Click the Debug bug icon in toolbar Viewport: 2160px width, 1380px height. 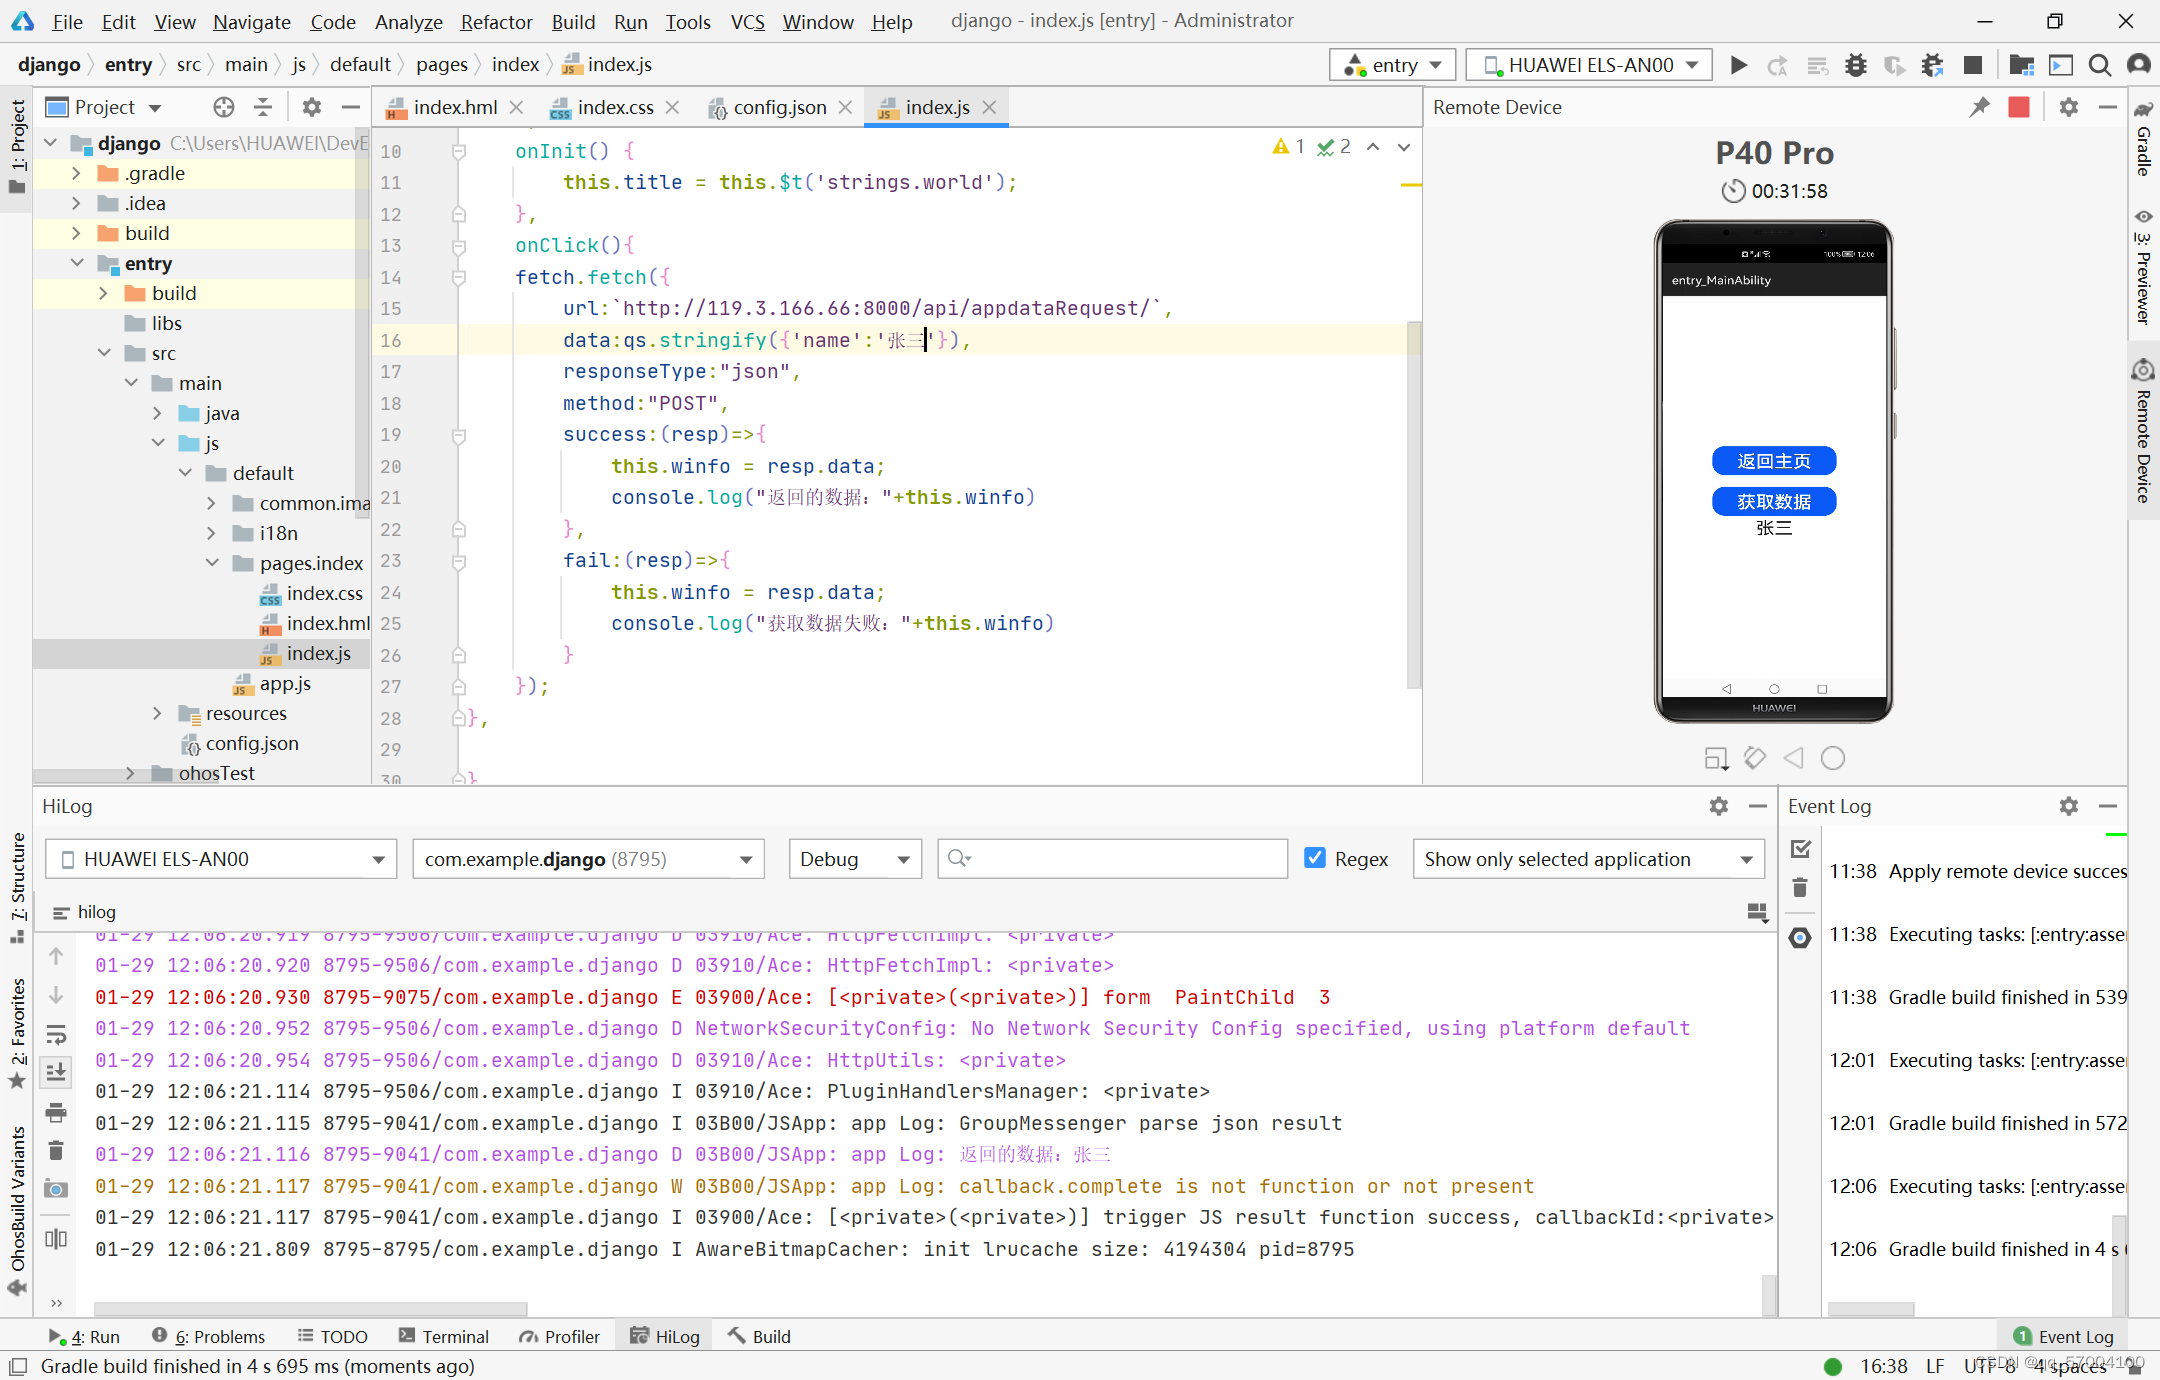click(1856, 65)
